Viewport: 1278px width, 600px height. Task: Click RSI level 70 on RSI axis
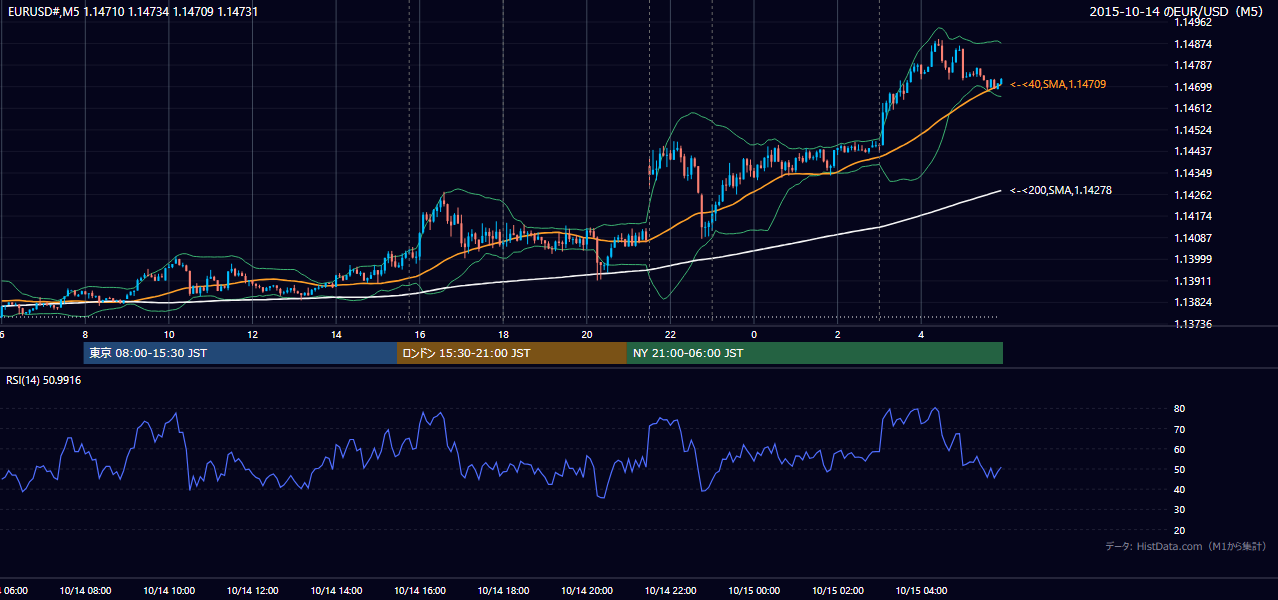(x=1179, y=429)
